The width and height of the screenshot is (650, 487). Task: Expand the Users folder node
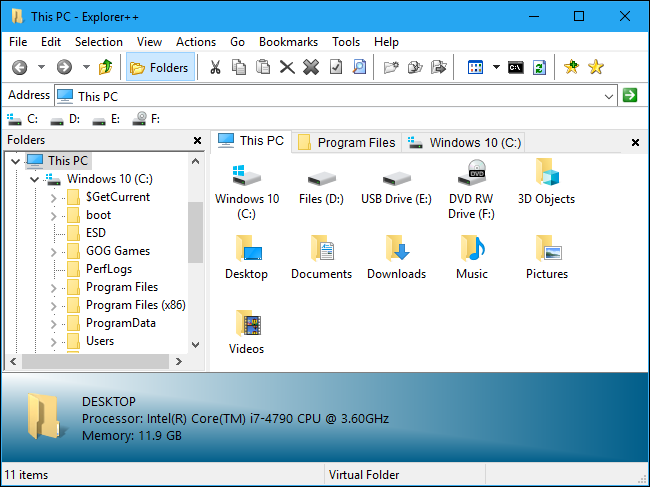pyautogui.click(x=53, y=342)
